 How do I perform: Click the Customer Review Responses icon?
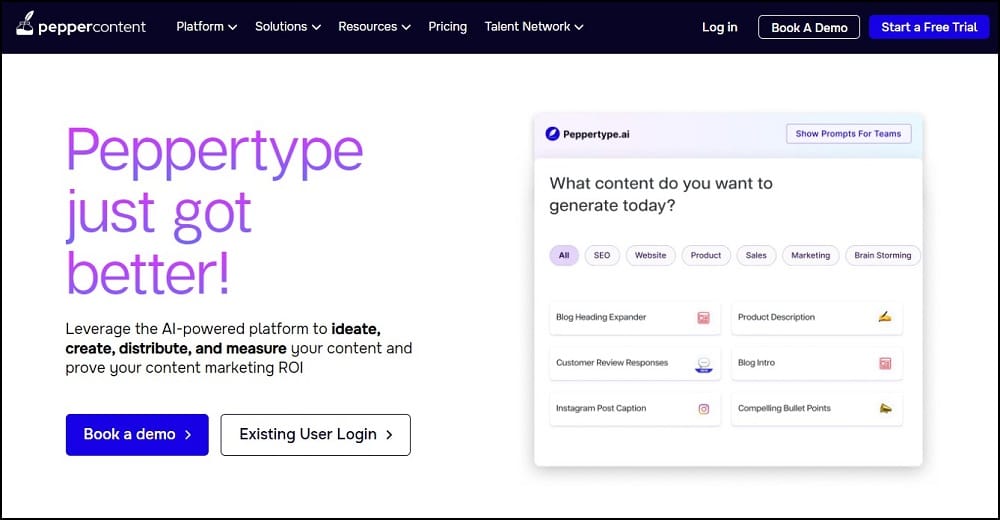click(703, 364)
